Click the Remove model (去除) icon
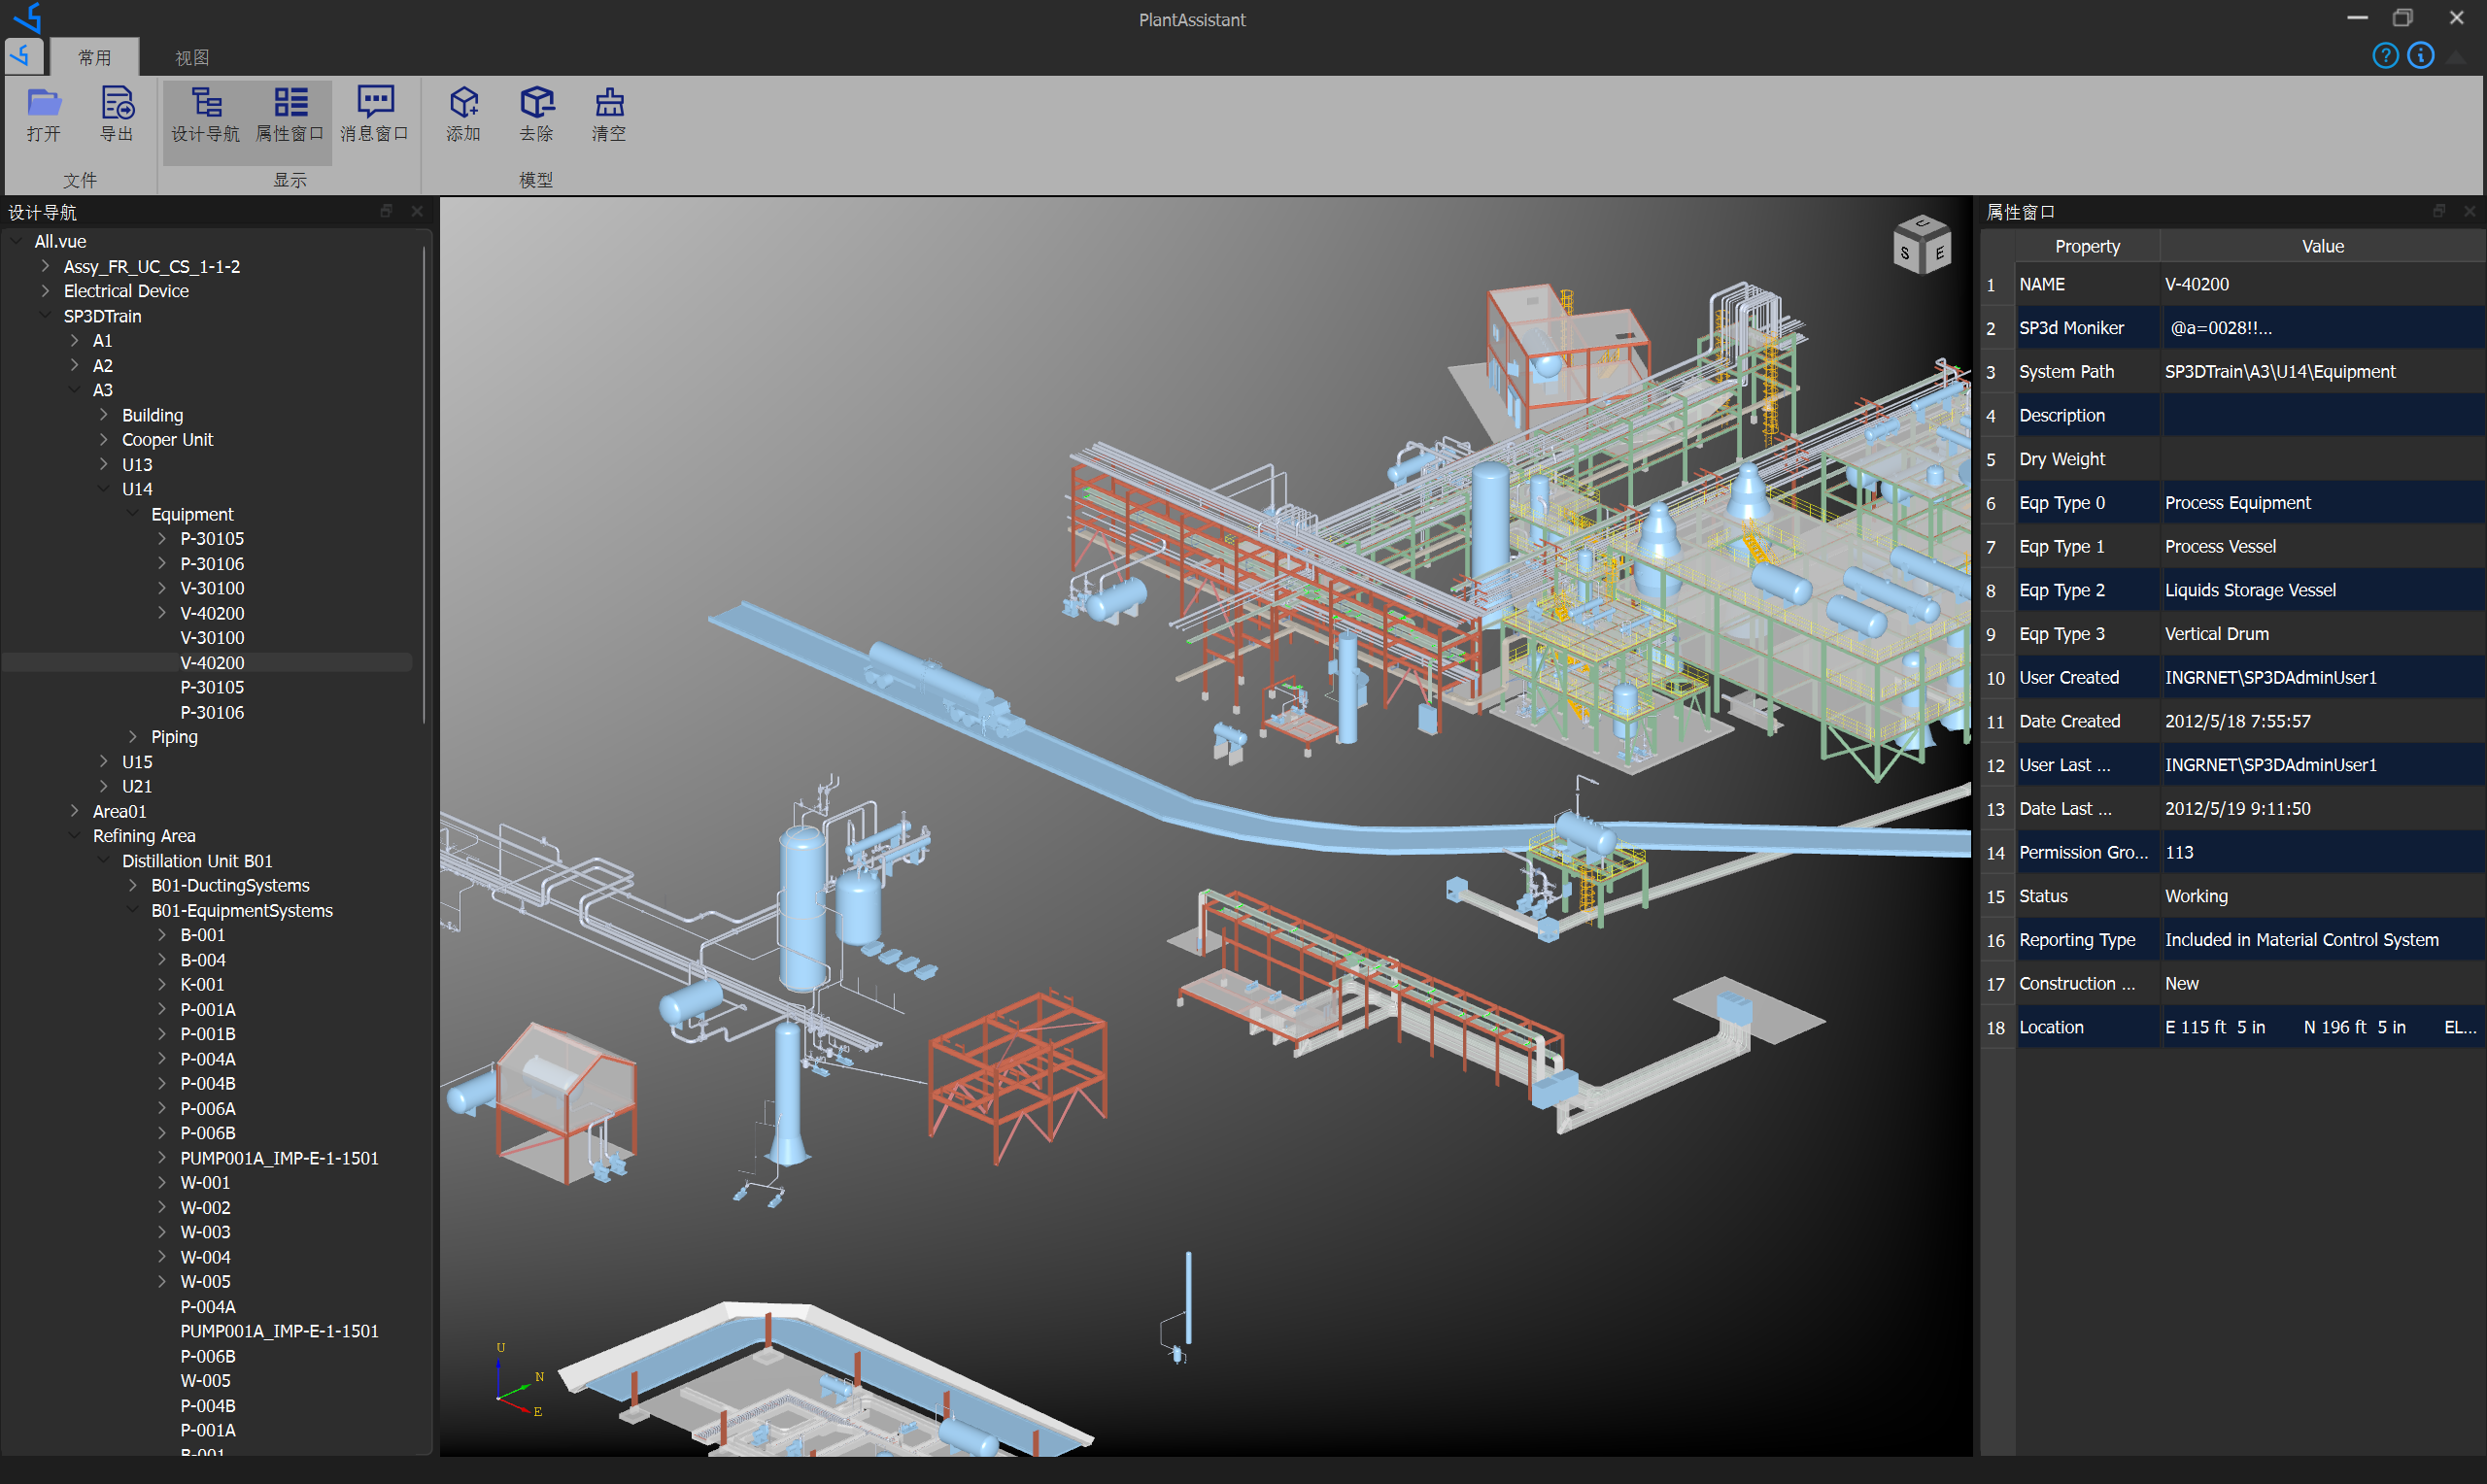The width and height of the screenshot is (2487, 1484). tap(536, 103)
